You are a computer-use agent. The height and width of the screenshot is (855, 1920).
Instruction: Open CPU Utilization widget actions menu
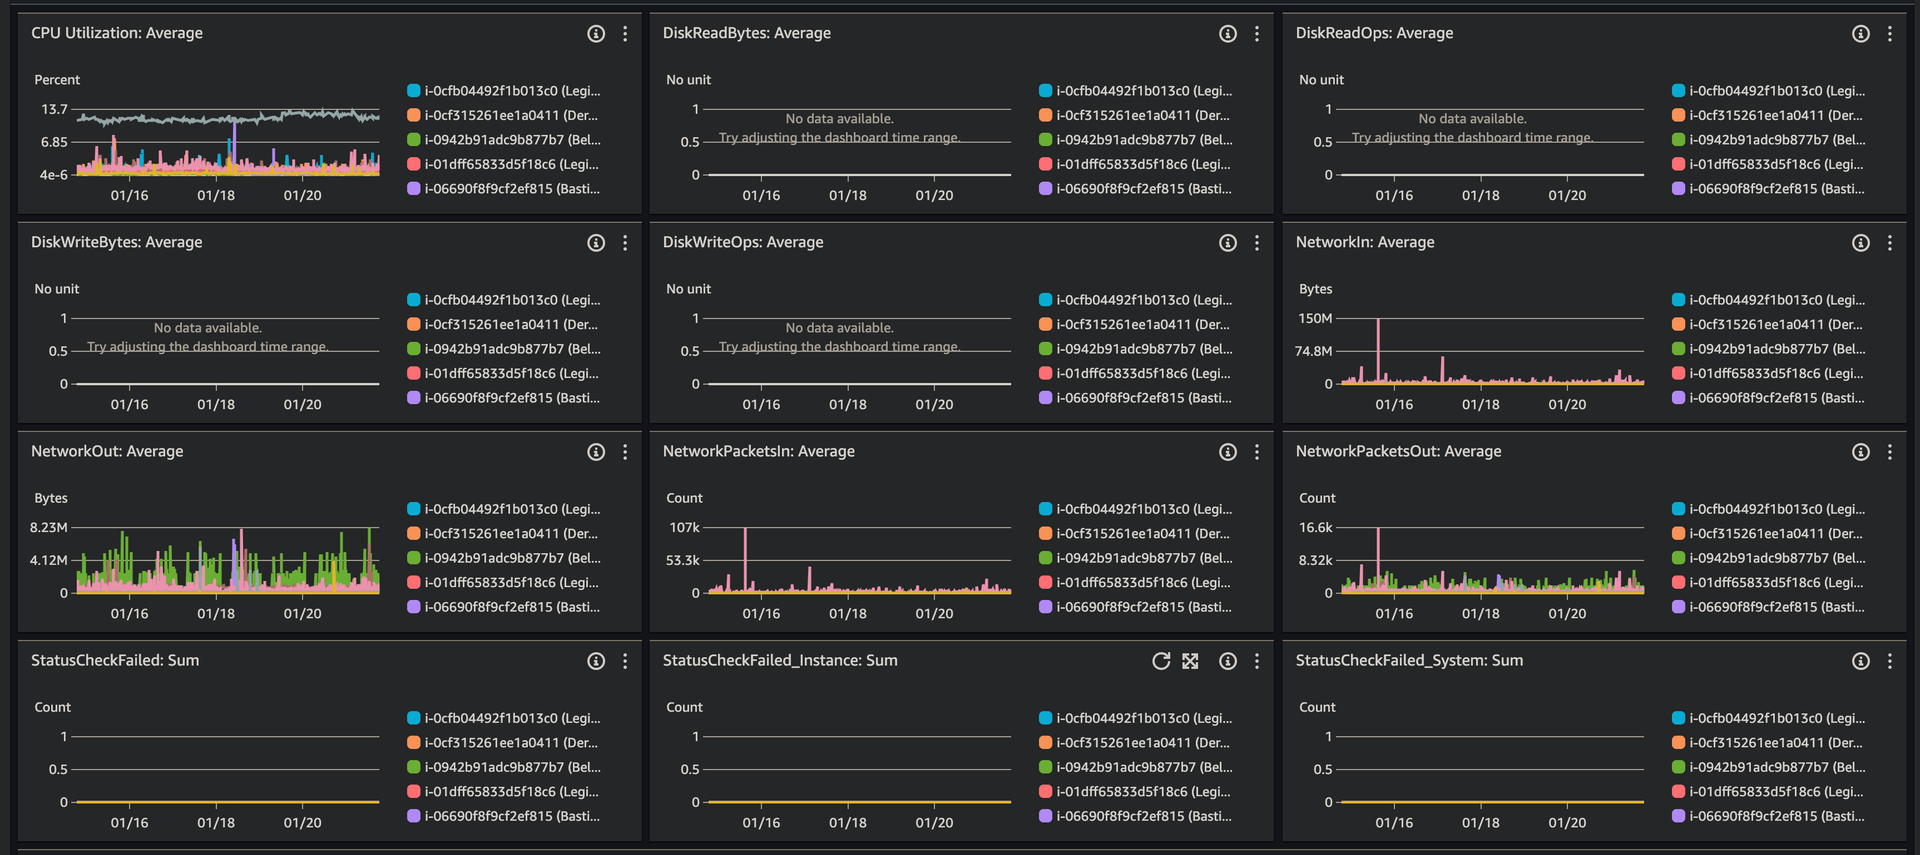tap(625, 34)
